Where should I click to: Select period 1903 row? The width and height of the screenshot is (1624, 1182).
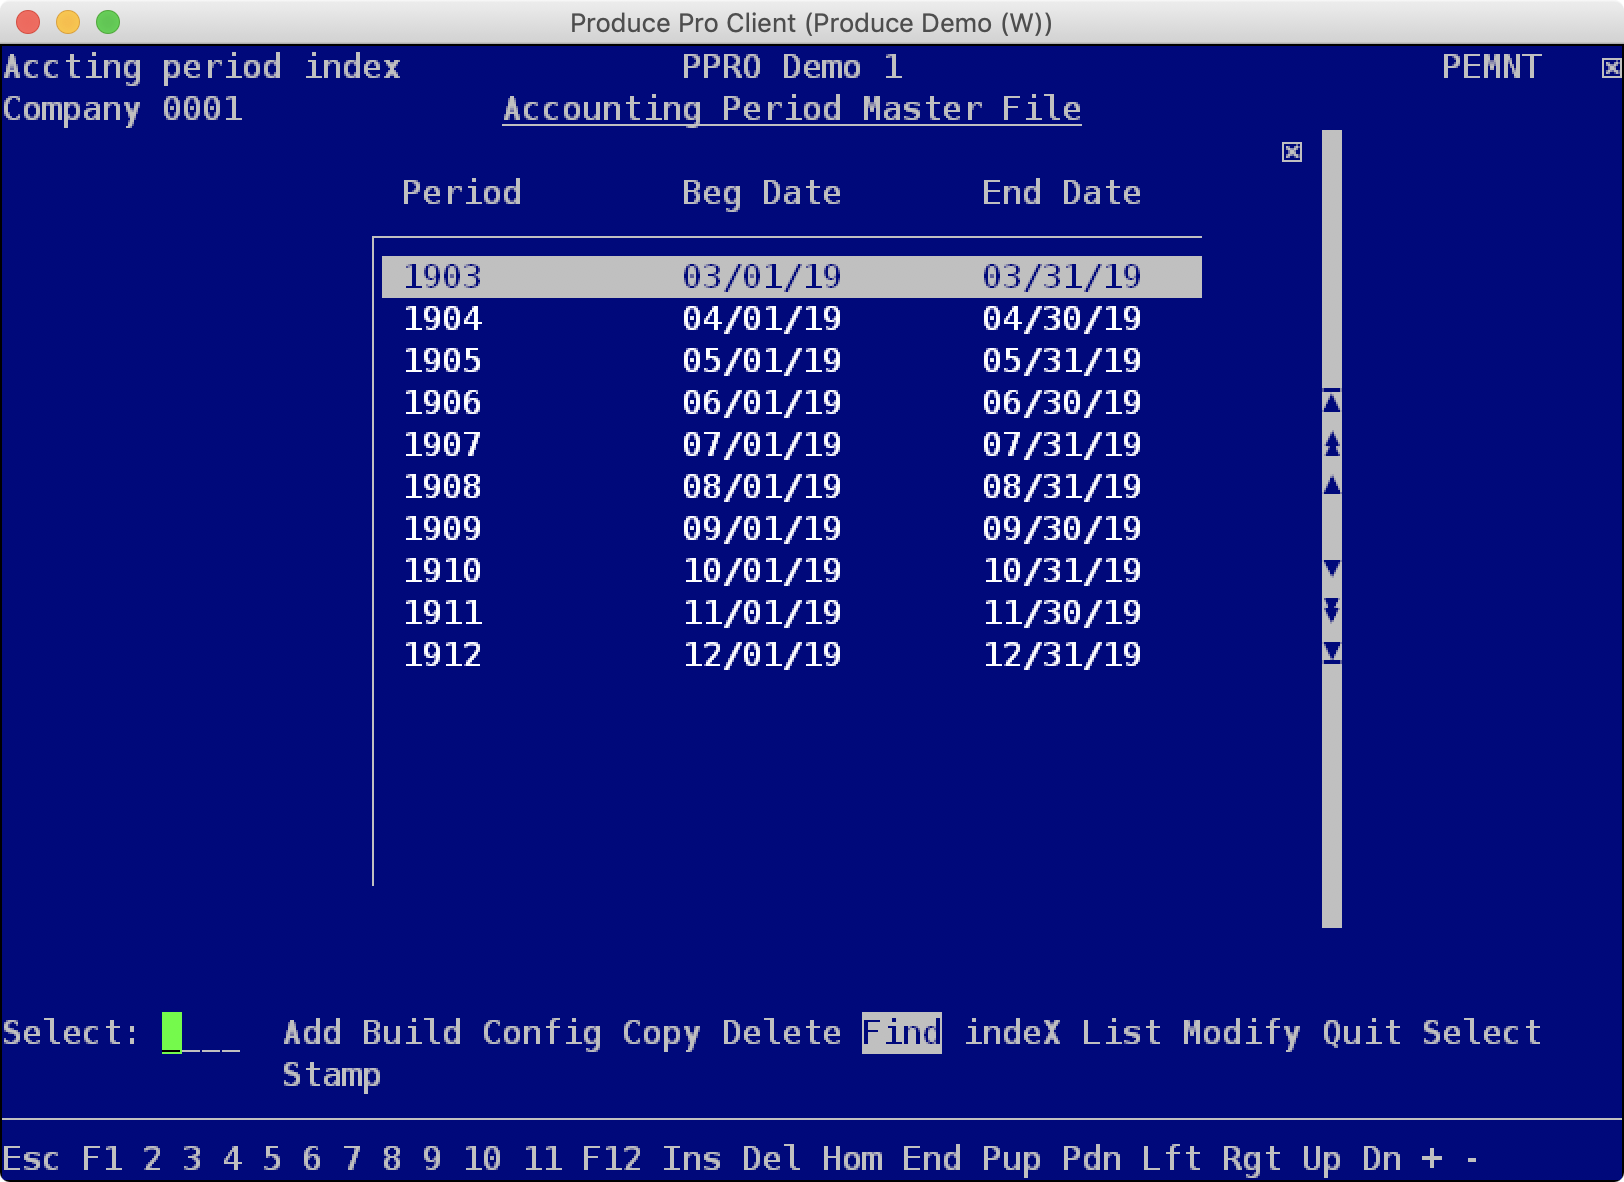(x=792, y=277)
